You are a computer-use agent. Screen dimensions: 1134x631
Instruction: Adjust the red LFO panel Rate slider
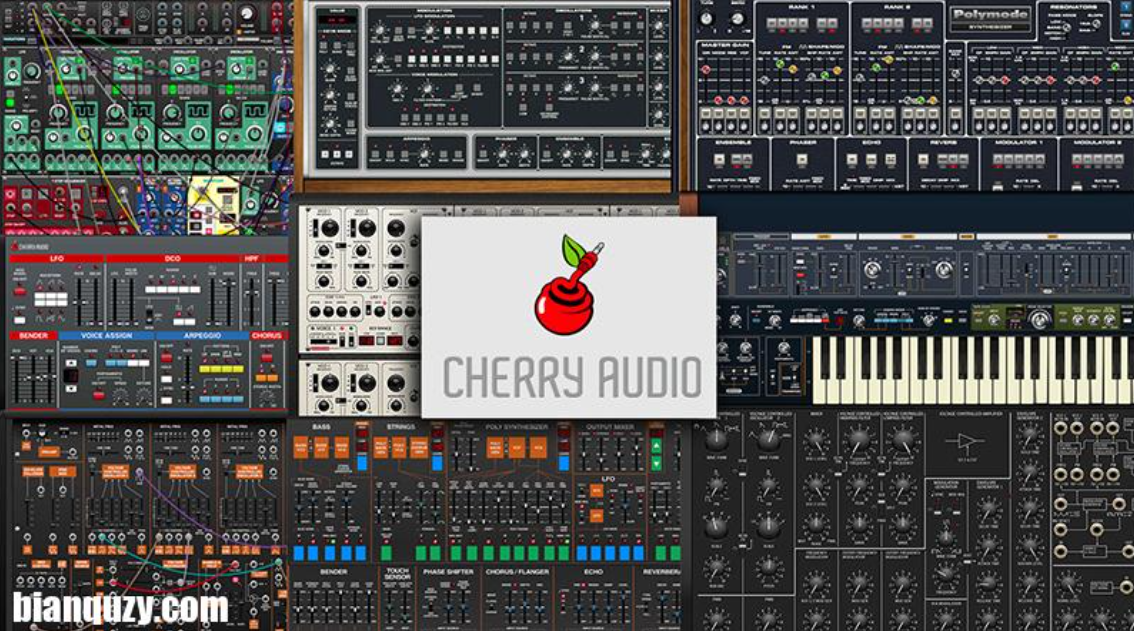coord(80,302)
